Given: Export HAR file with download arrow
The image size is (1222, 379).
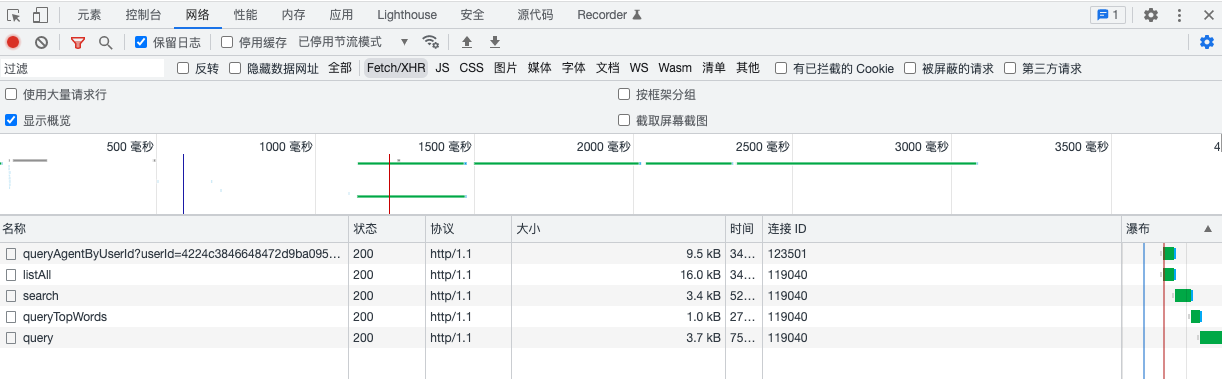Looking at the screenshot, I should (494, 42).
